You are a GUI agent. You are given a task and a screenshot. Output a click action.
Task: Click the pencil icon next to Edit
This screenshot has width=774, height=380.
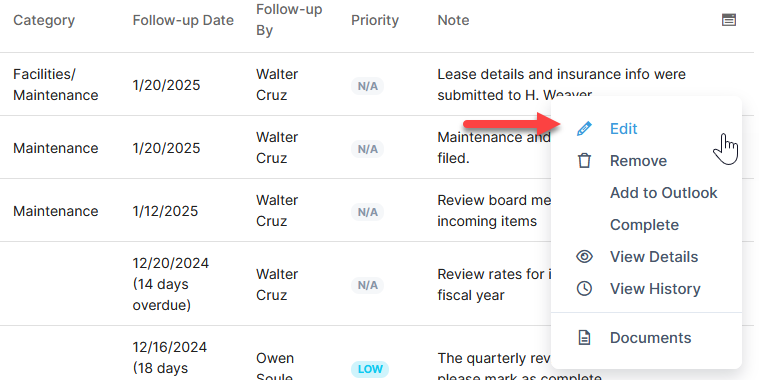(x=584, y=129)
